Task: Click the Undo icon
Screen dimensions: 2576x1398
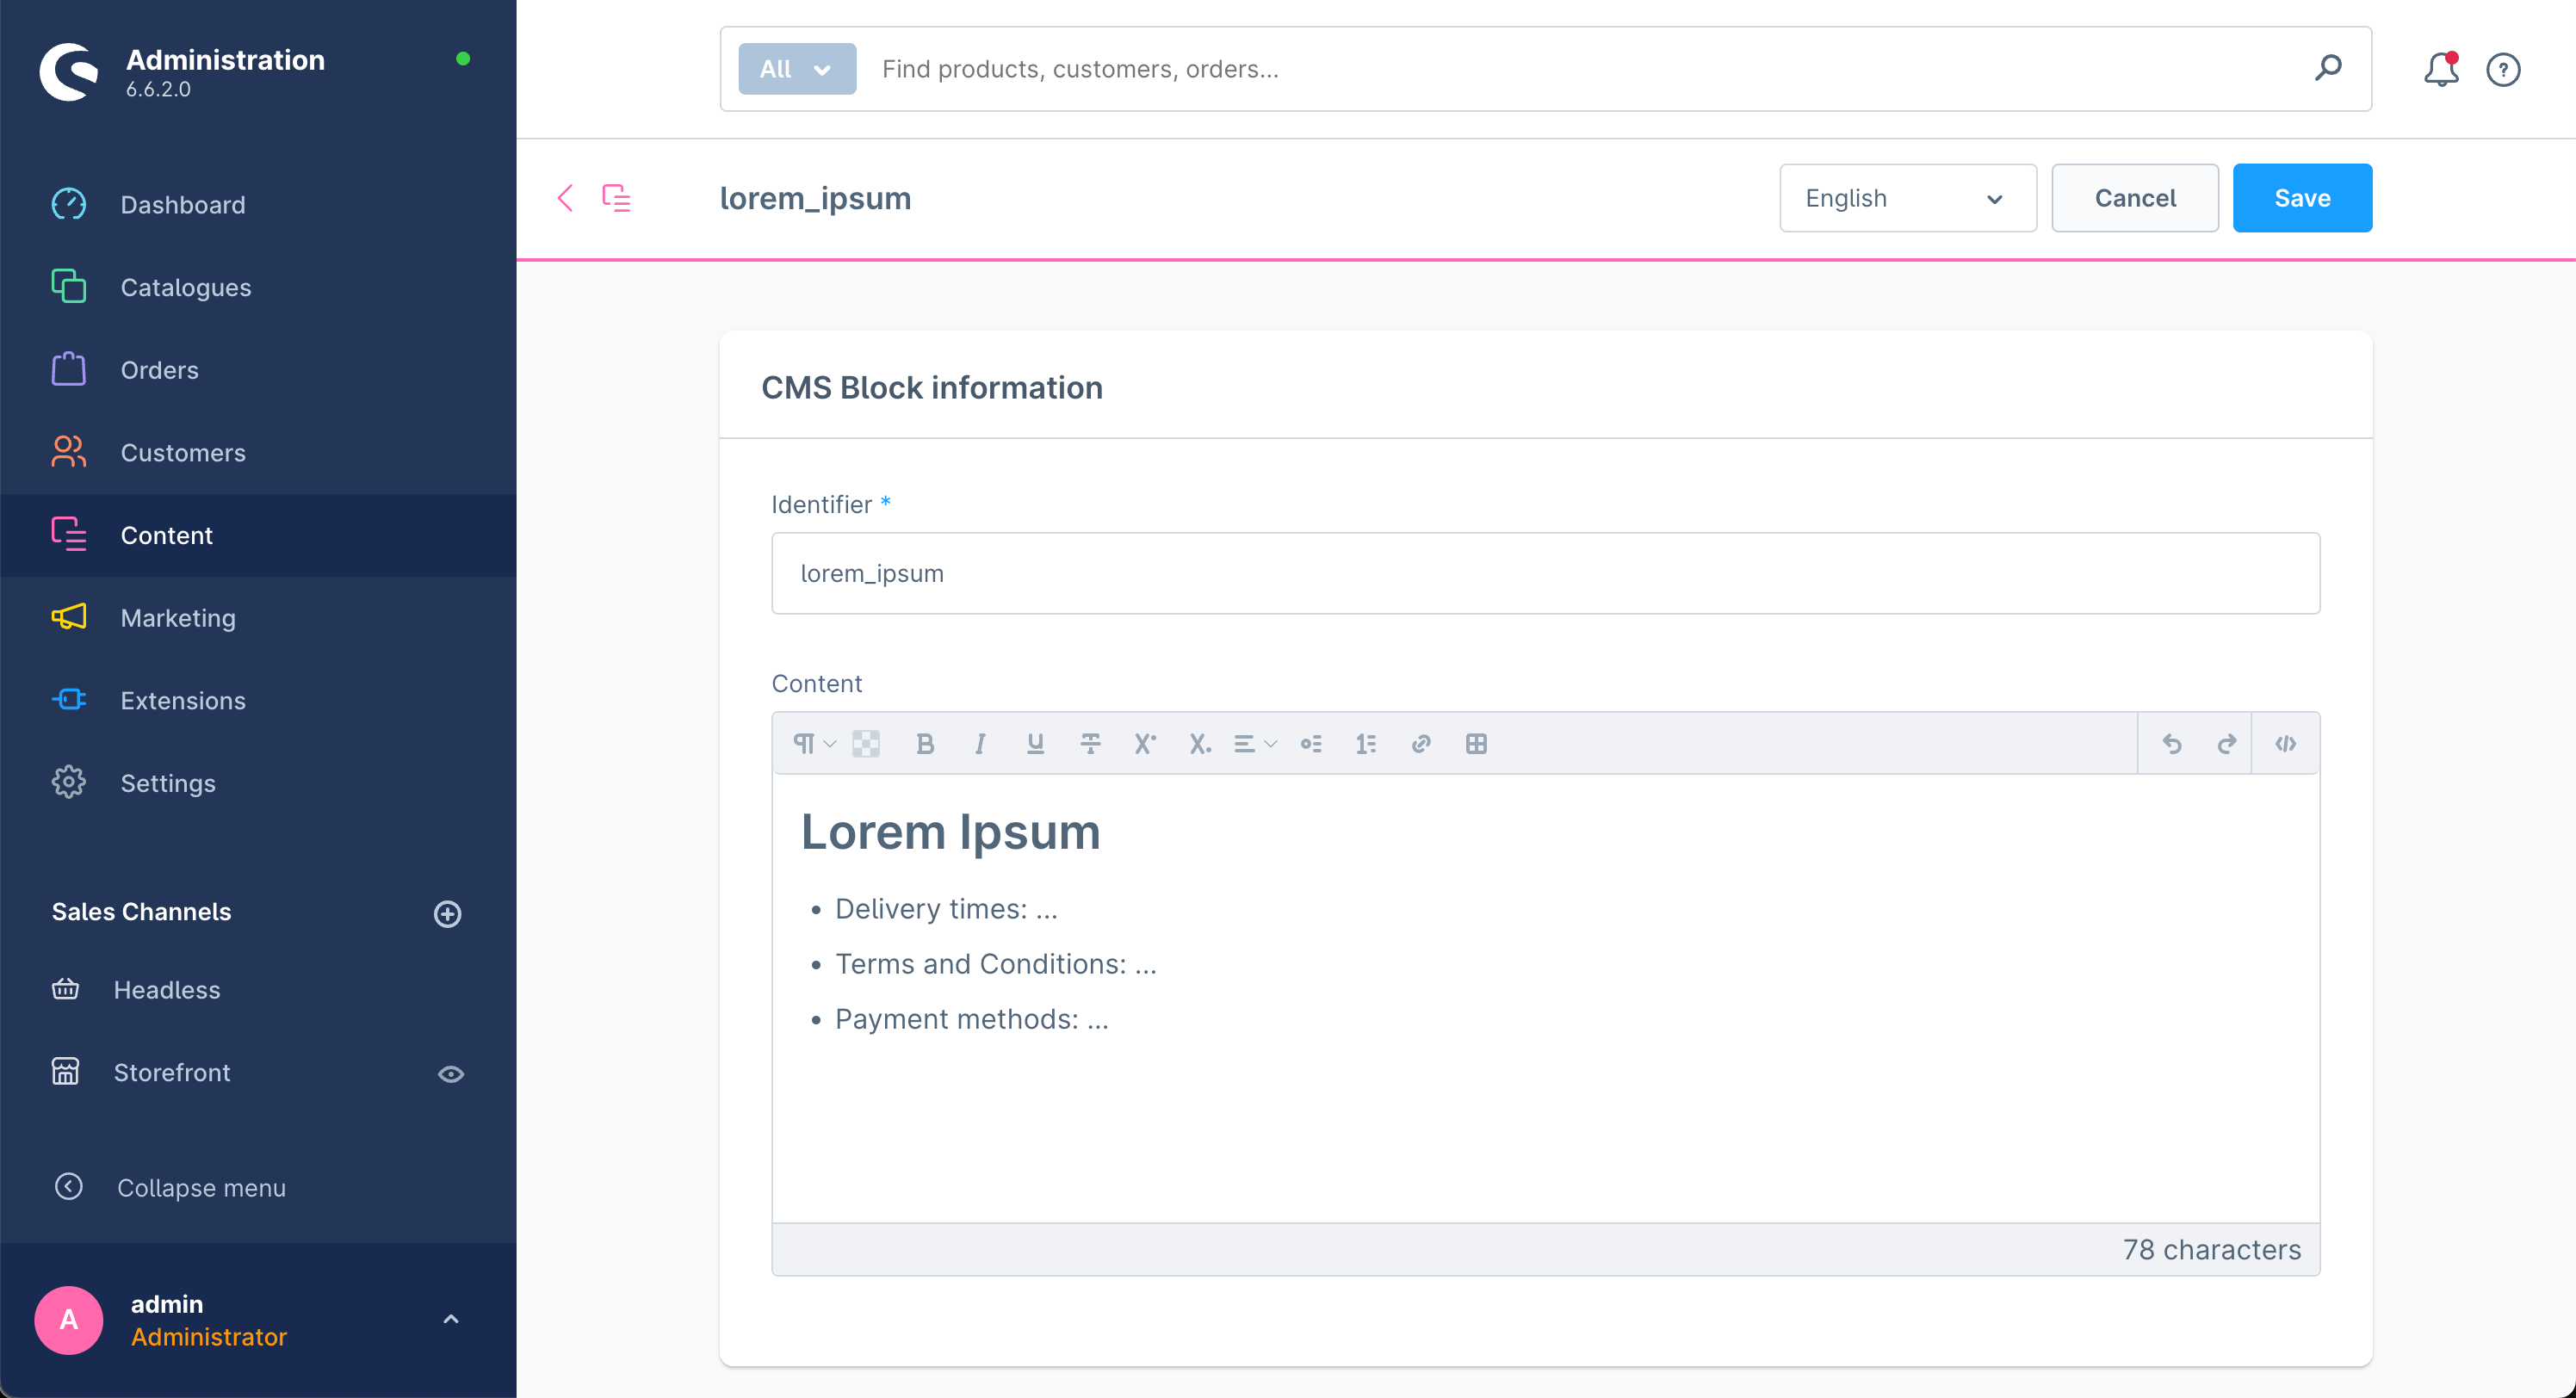Action: click(x=2173, y=744)
